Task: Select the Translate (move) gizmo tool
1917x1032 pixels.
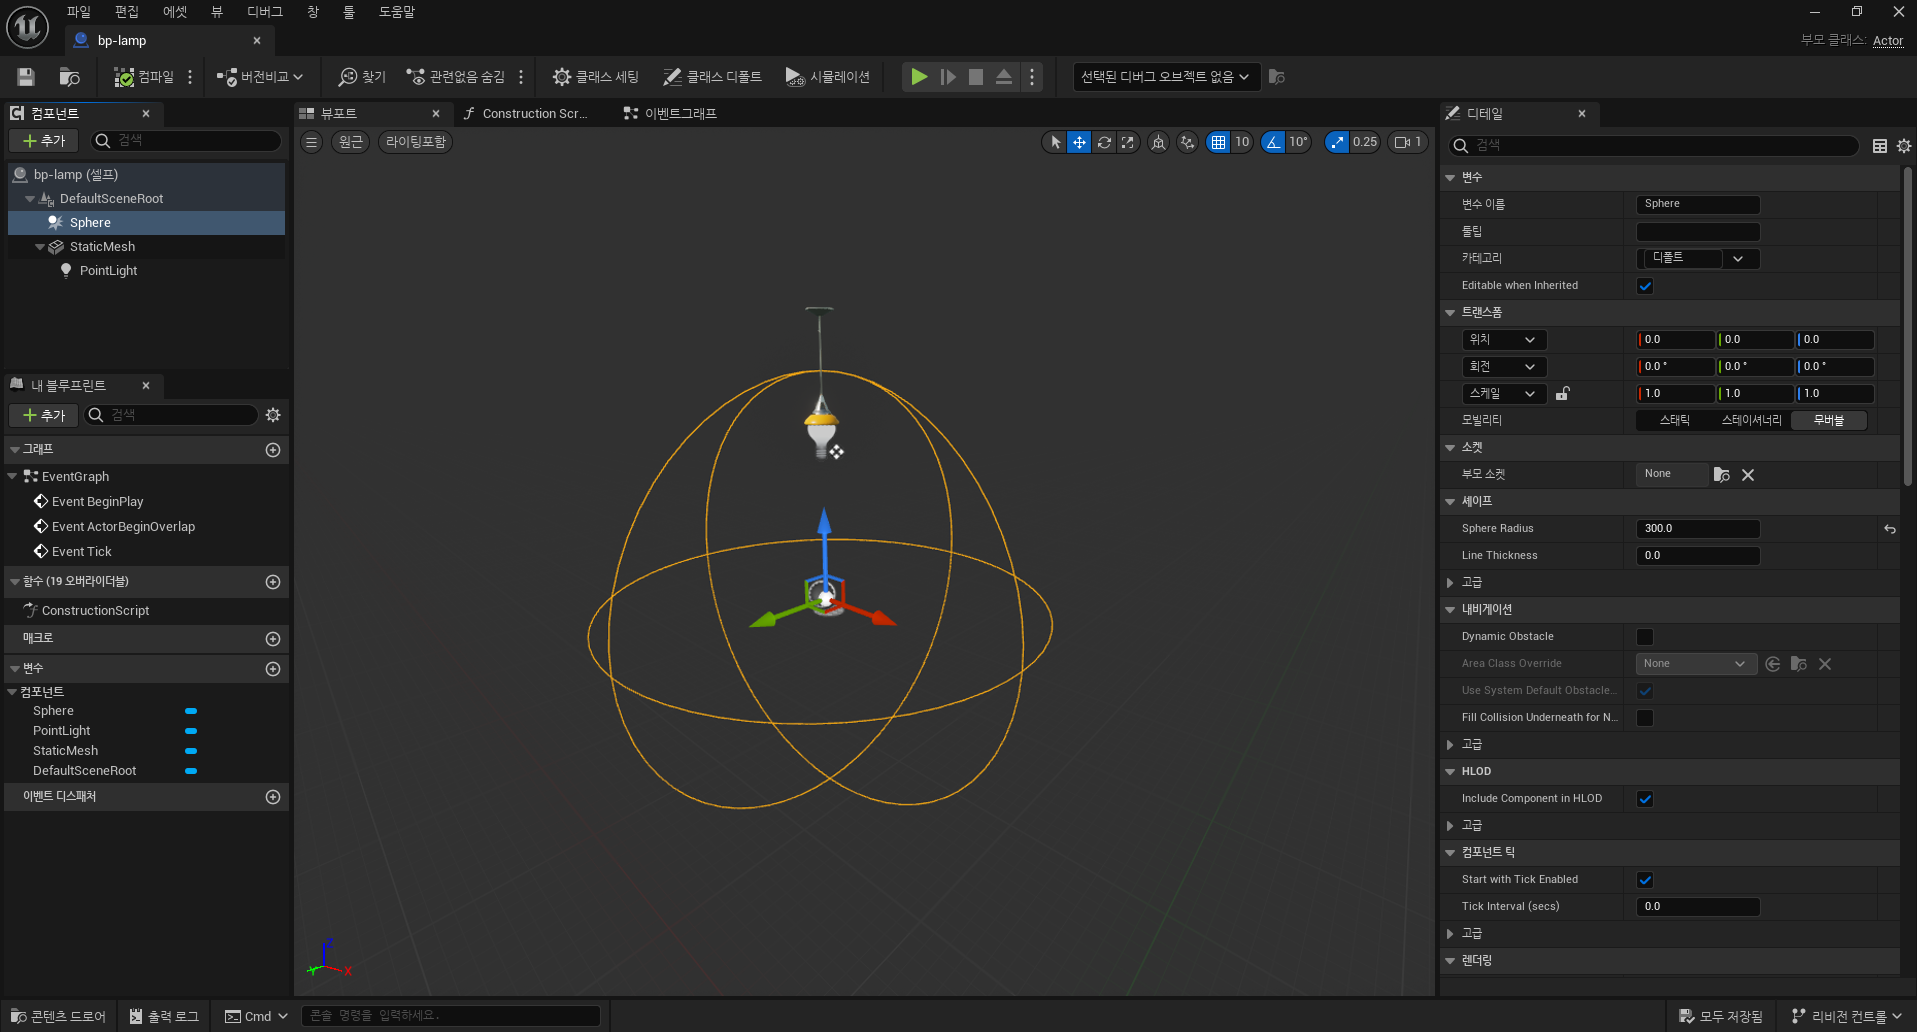Action: coord(1079,142)
